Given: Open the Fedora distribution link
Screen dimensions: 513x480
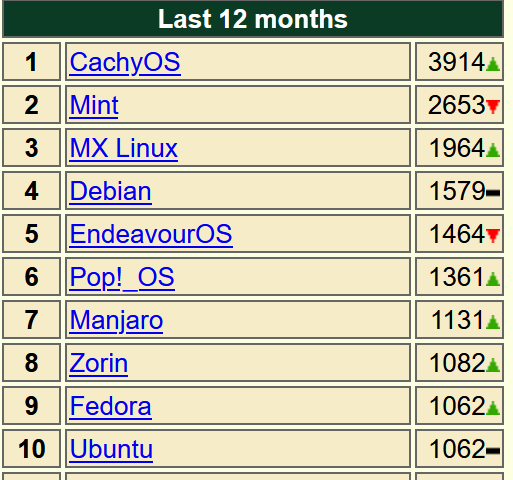Looking at the screenshot, I should click(111, 406).
